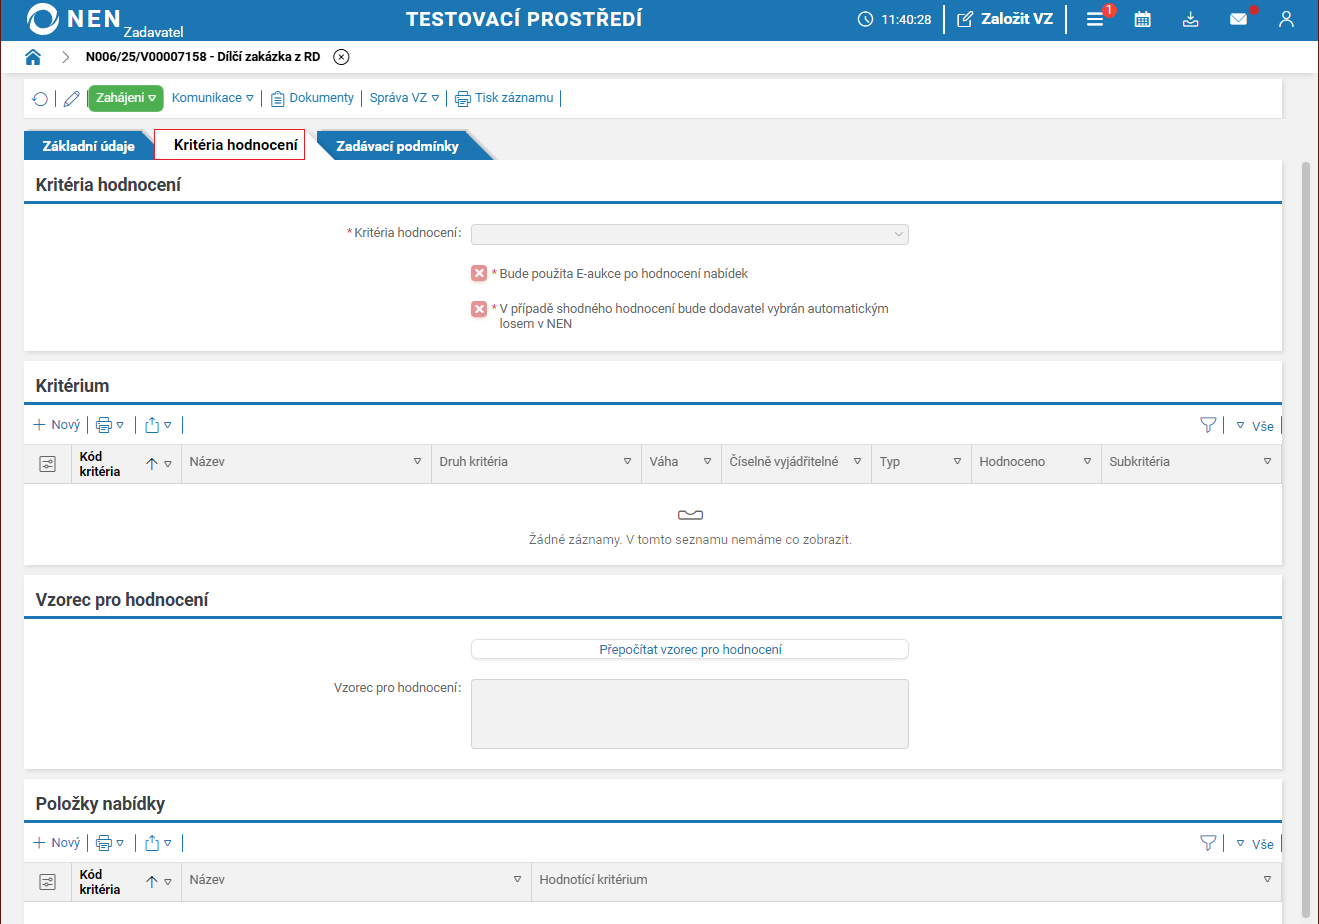Click the pencil edit icon
Image resolution: width=1319 pixels, height=924 pixels.
click(71, 98)
